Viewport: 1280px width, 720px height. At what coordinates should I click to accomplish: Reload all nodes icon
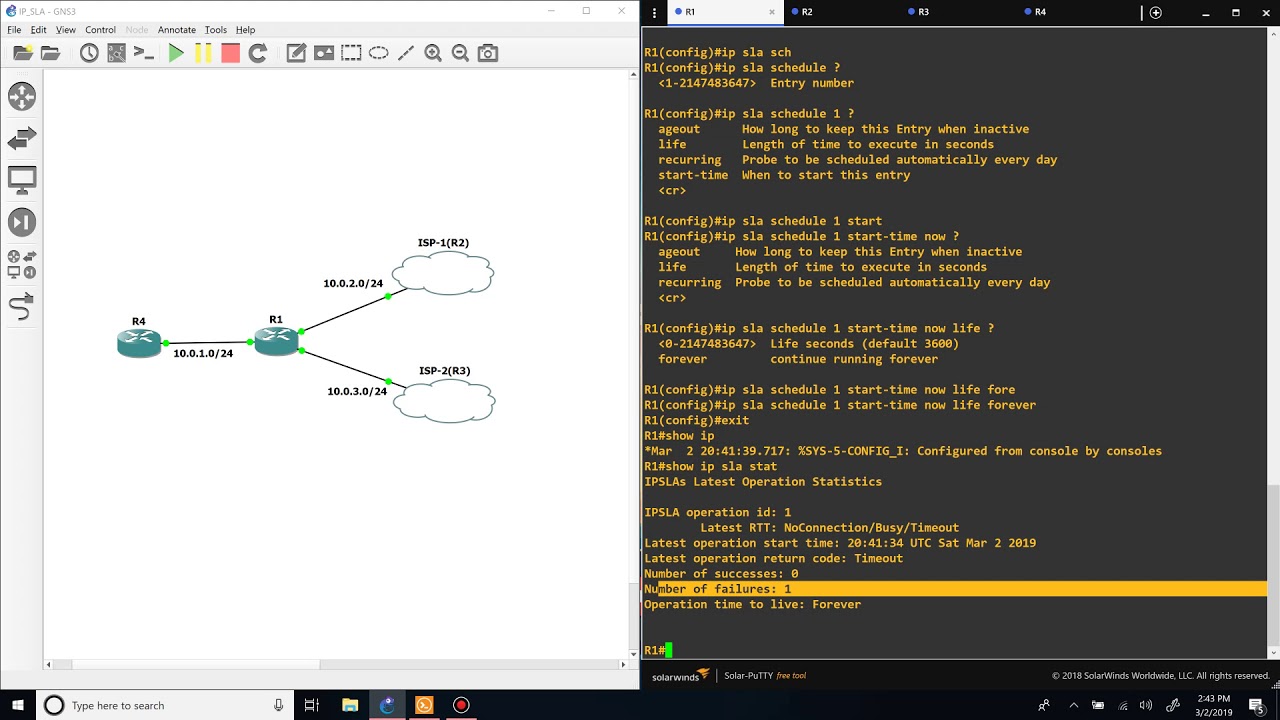(x=257, y=53)
